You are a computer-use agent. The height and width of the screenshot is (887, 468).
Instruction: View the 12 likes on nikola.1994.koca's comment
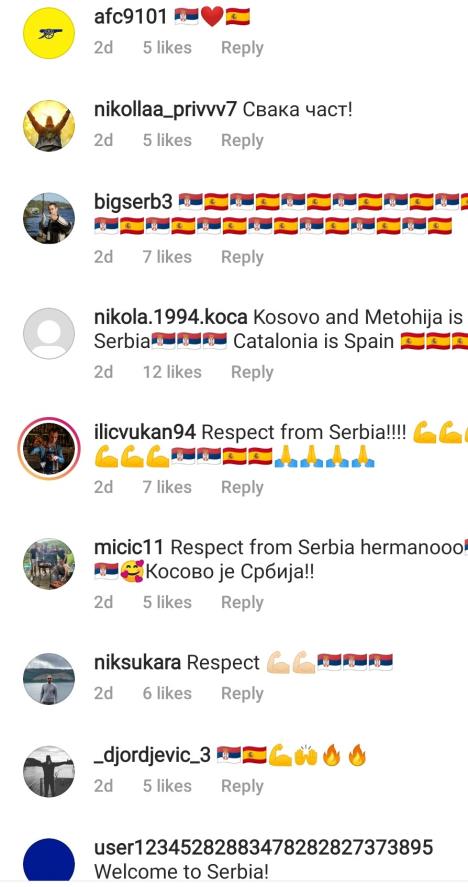pos(172,372)
